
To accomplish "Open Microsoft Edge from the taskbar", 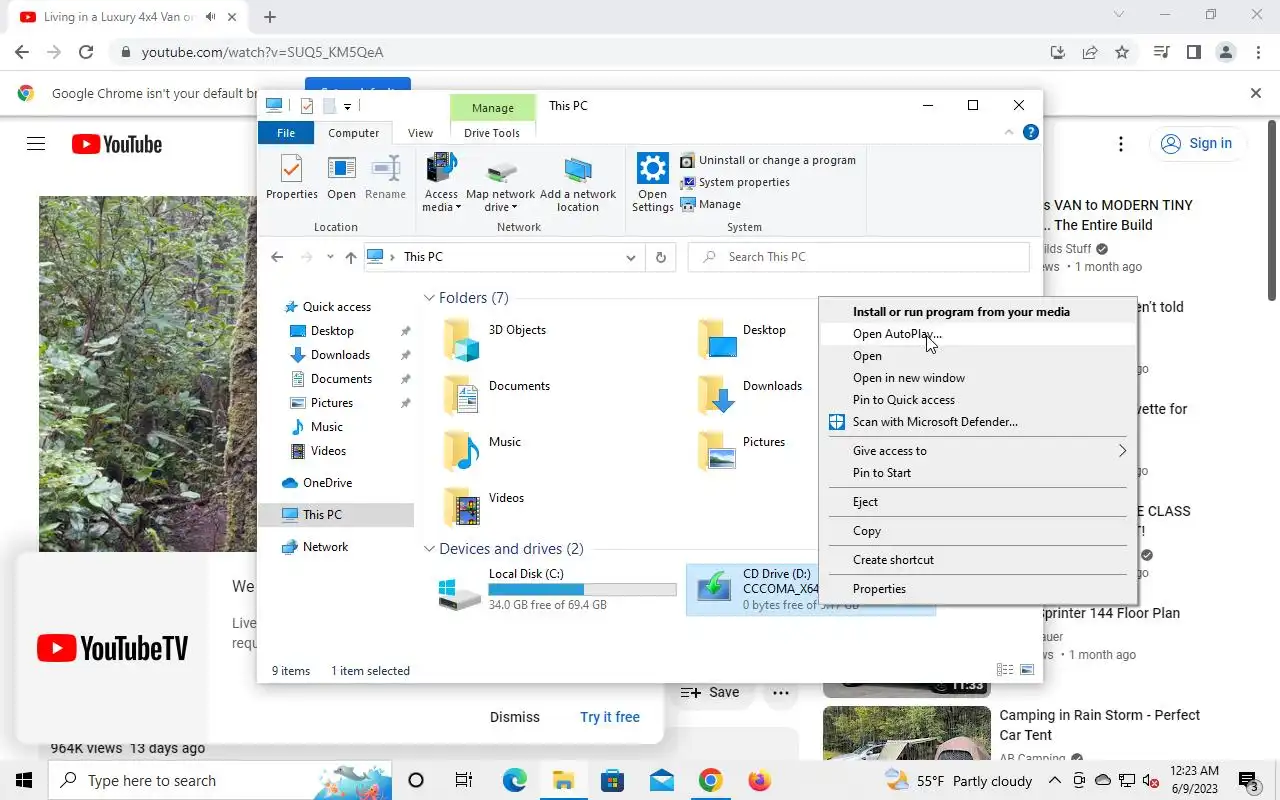I will pyautogui.click(x=514, y=780).
